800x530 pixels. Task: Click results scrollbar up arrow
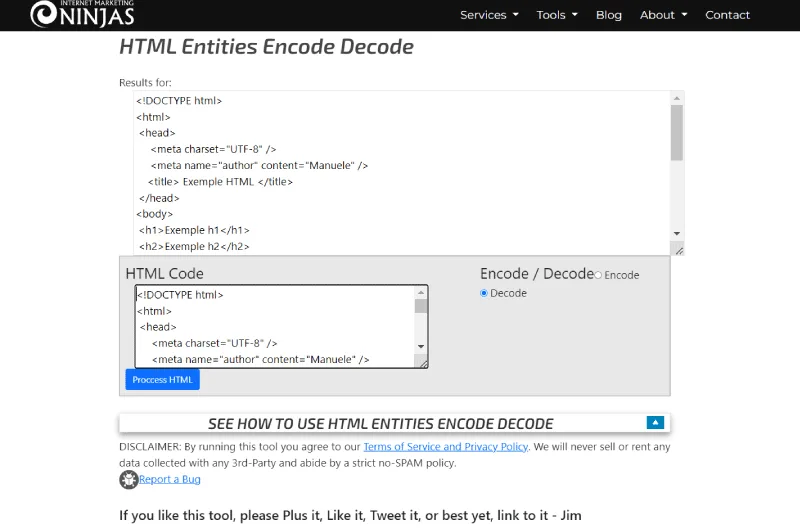coord(677,98)
